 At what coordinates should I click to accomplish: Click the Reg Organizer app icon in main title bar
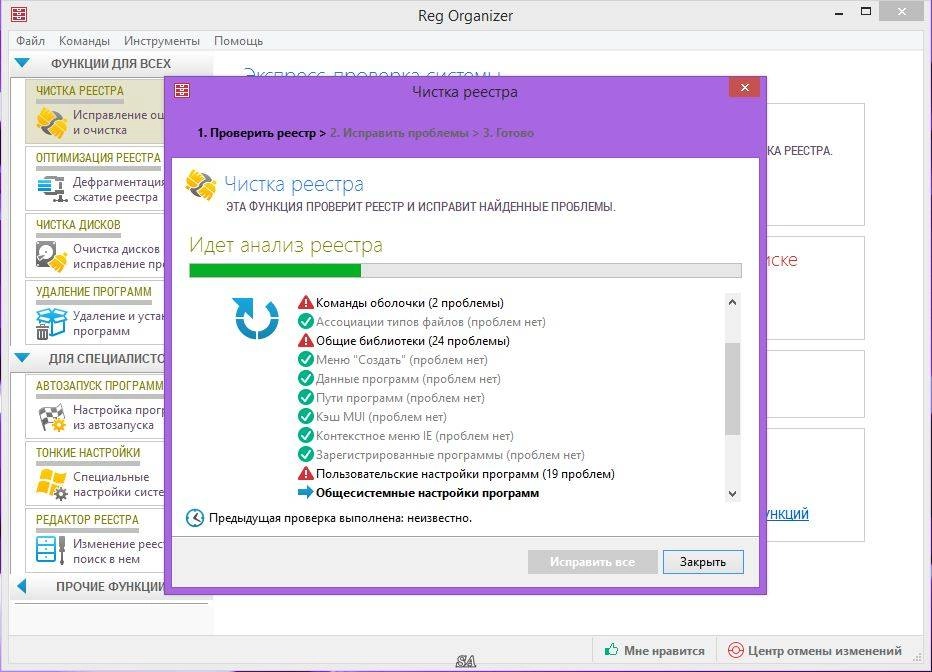point(19,14)
